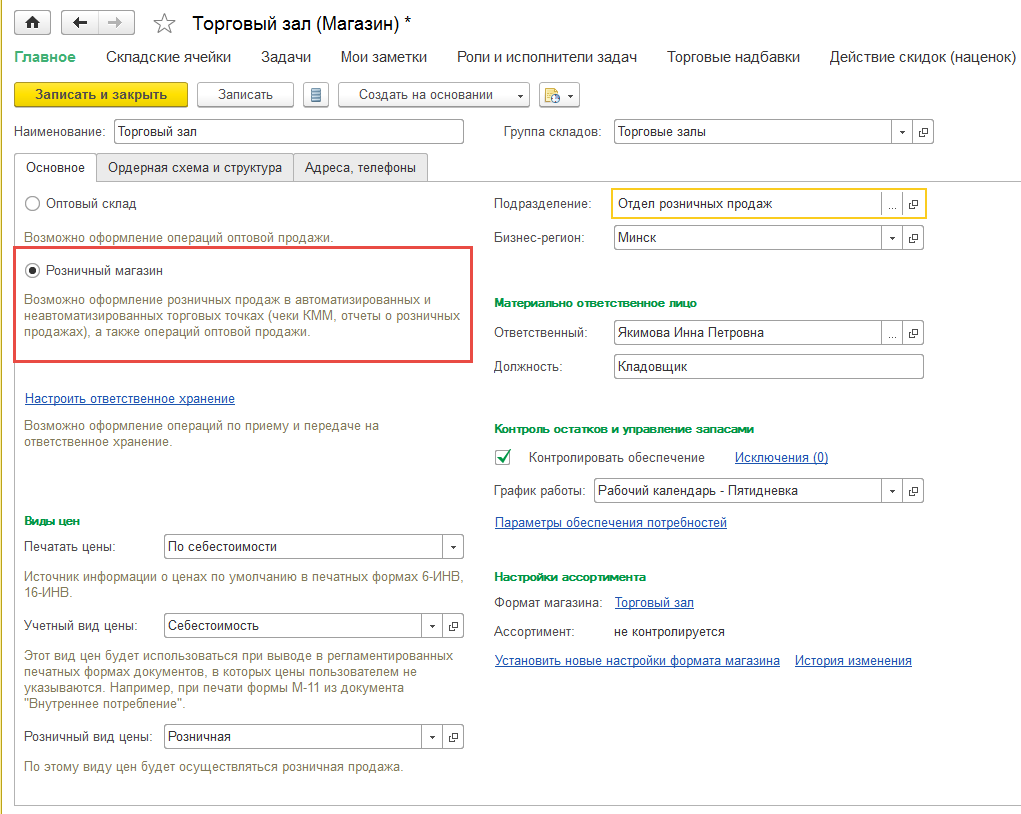Click the Home icon button

(33, 23)
